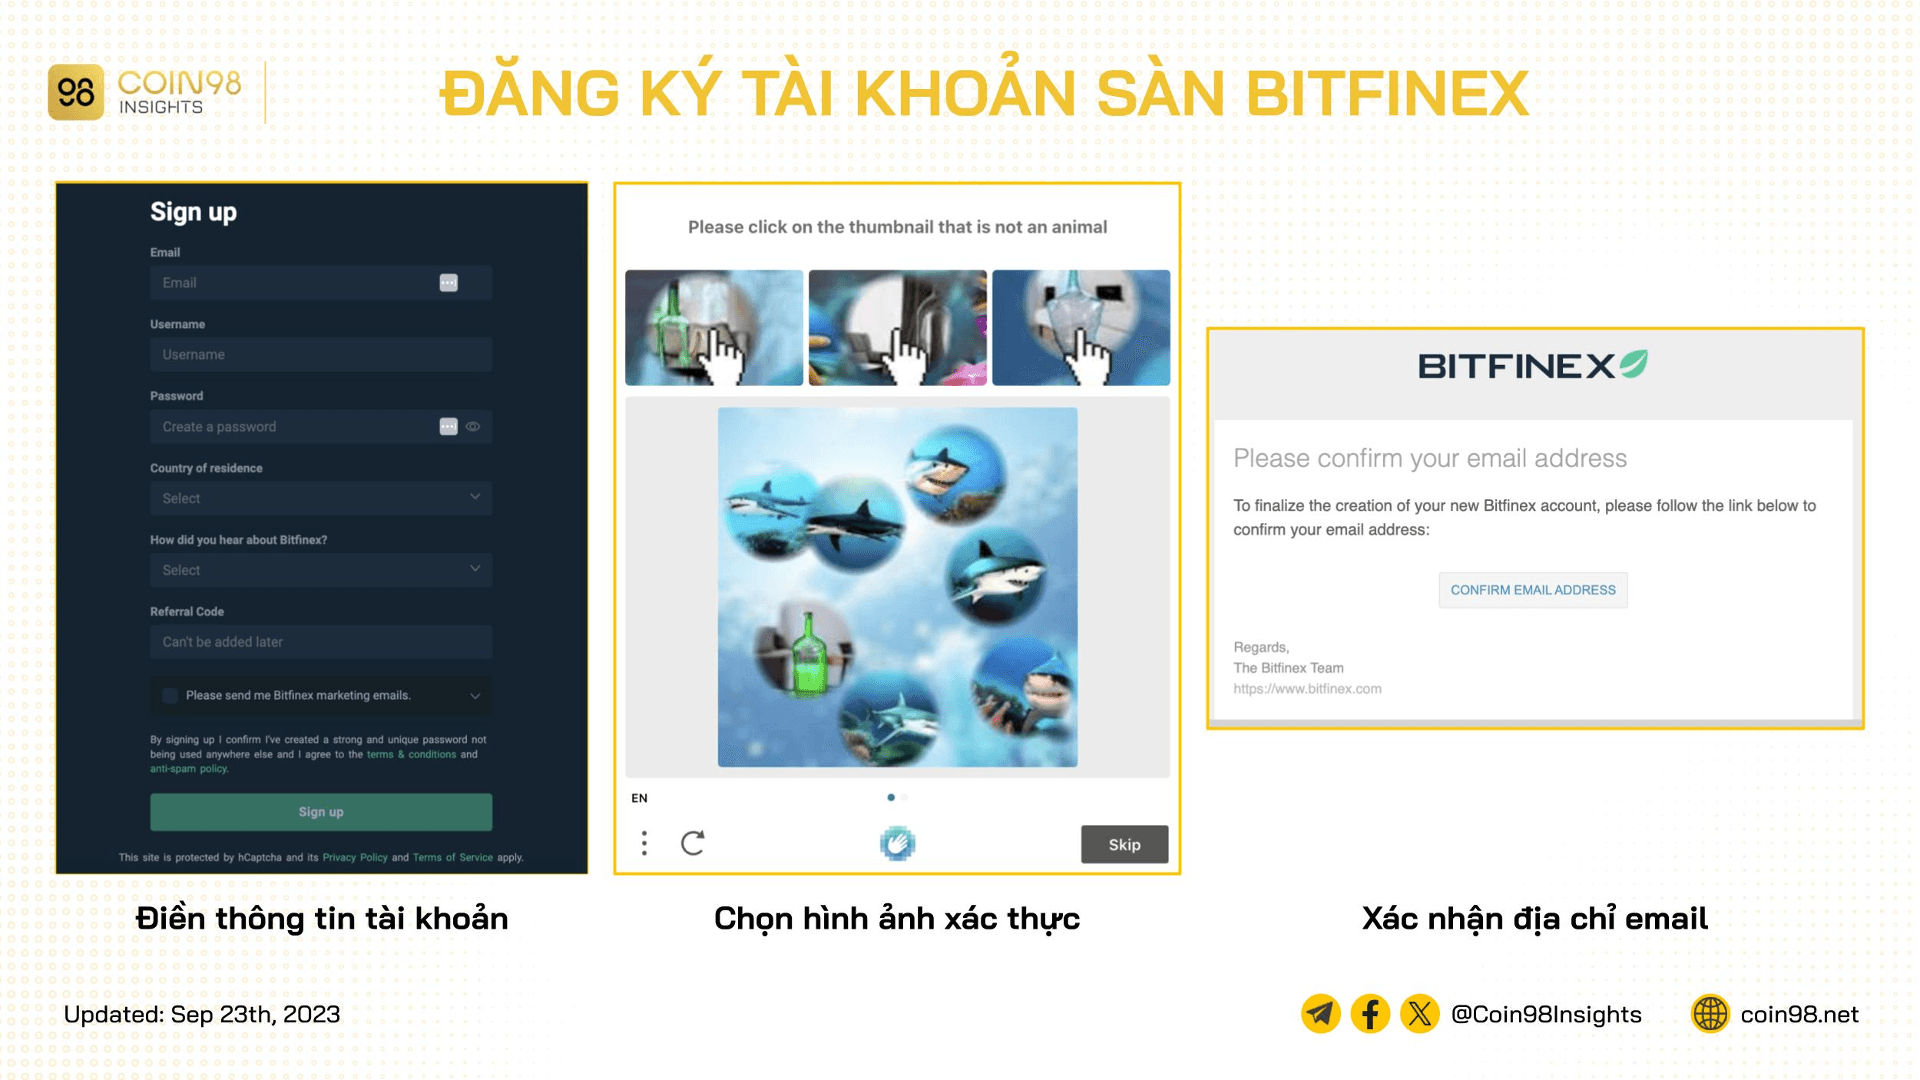Toggle the marketing emails checkbox
This screenshot has height=1080, width=1920.
click(x=169, y=695)
